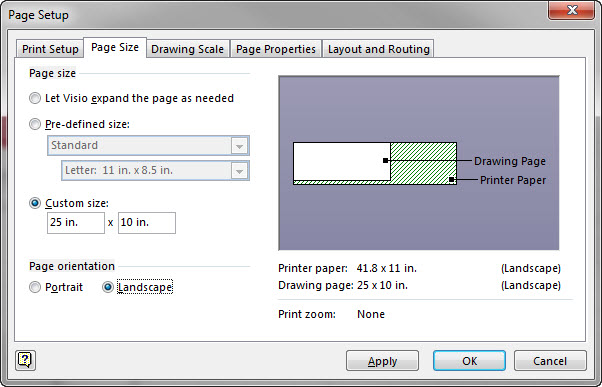Switch to the Print Setup tab
Screen dimensions: 602x387
50,49
